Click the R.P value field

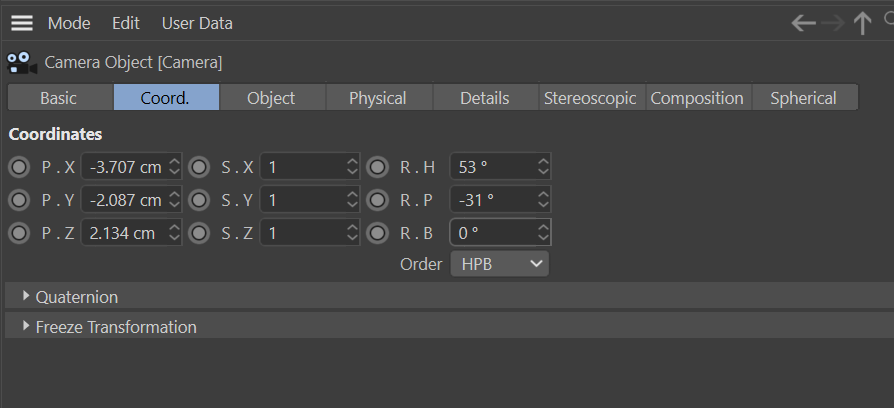click(x=492, y=200)
